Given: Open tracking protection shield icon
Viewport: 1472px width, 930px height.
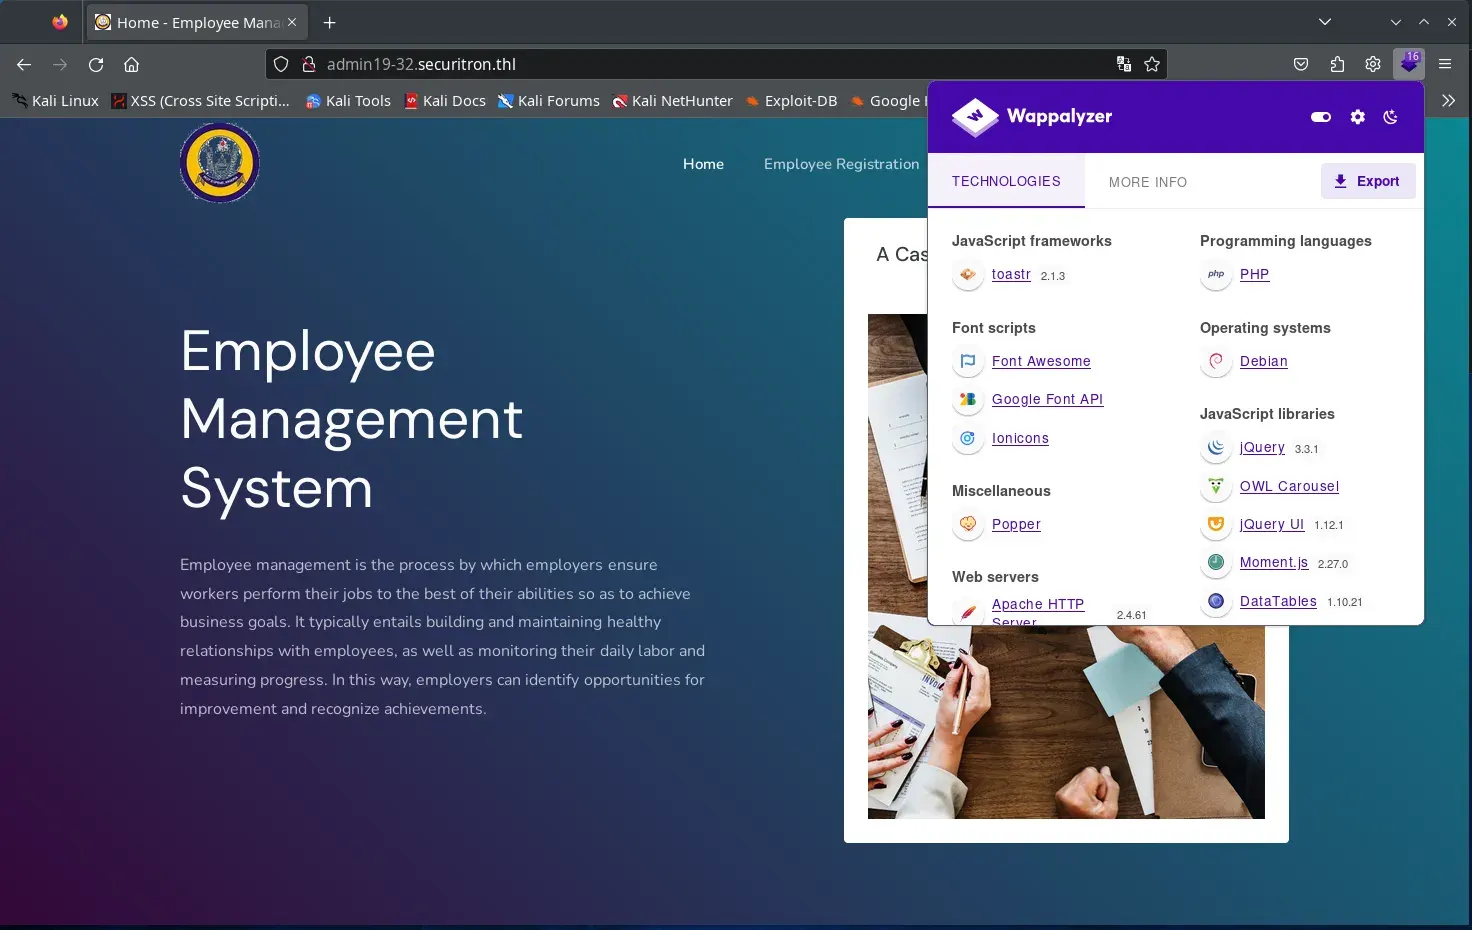Looking at the screenshot, I should [x=281, y=64].
